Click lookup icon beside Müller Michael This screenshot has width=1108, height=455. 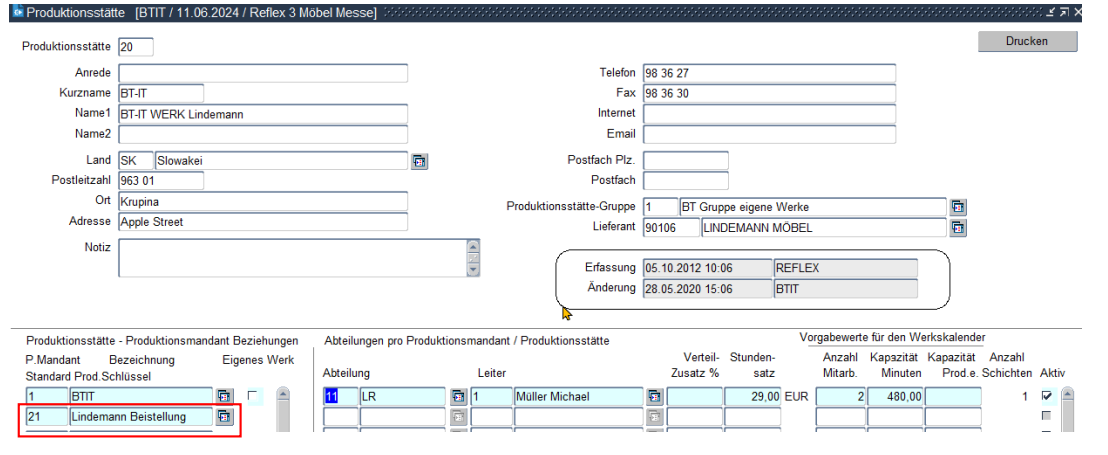[655, 397]
